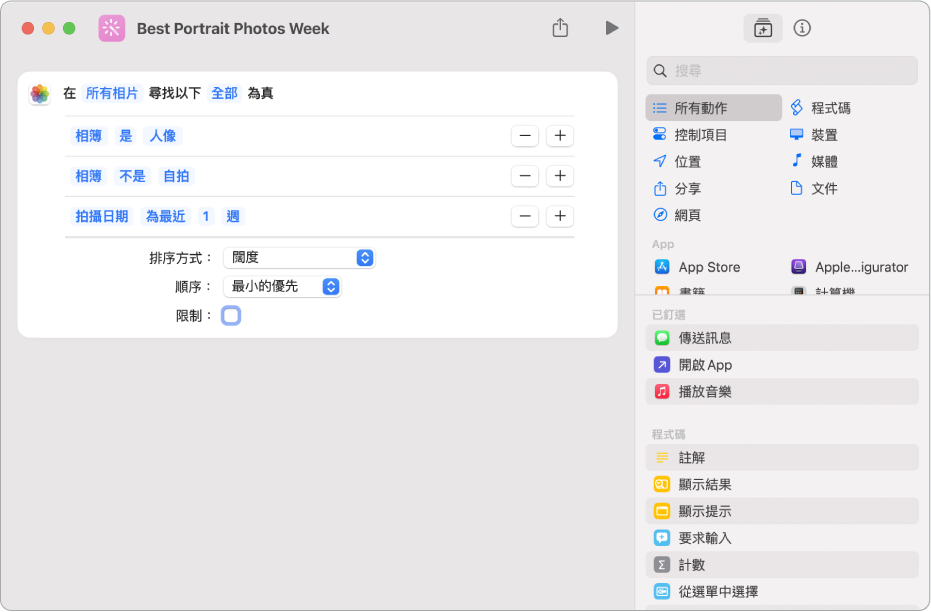Open the 順序 dropdown showing 最小的優先
This screenshot has width=931, height=612.
click(282, 287)
